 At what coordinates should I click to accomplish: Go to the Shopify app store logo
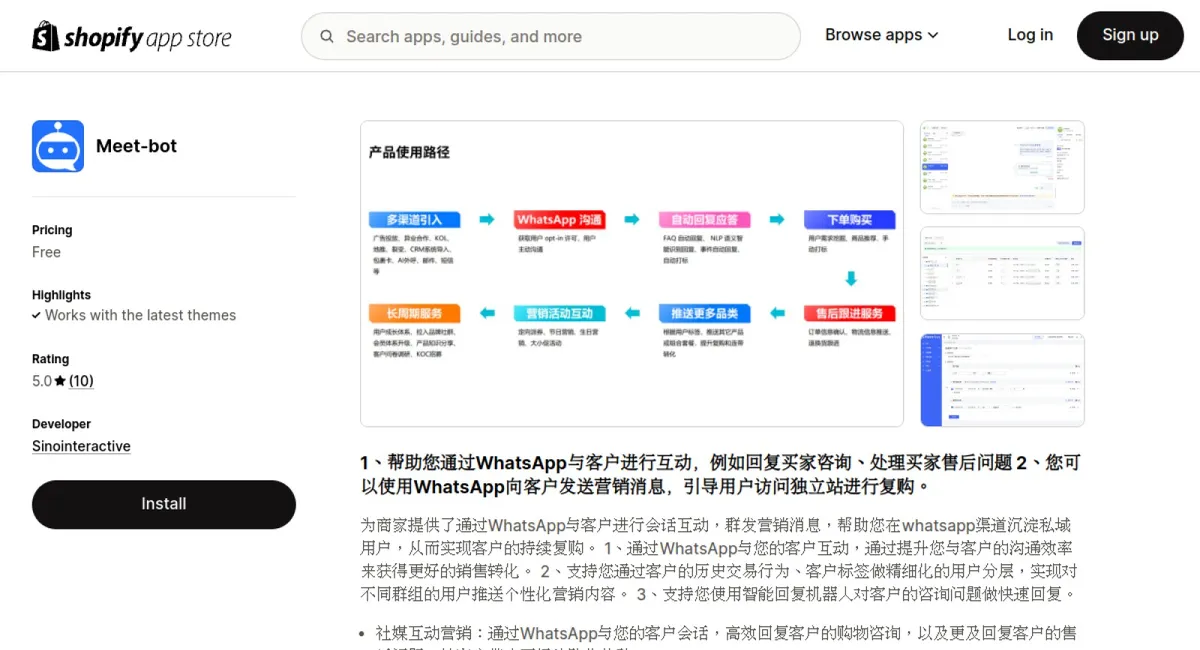coord(132,37)
